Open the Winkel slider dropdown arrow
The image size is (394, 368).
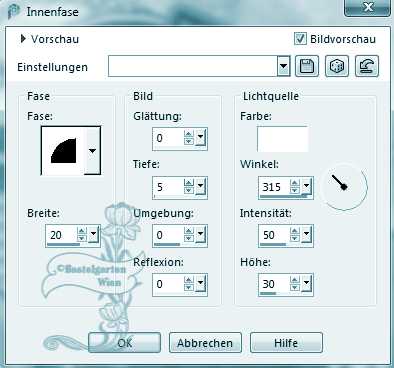tap(306, 187)
